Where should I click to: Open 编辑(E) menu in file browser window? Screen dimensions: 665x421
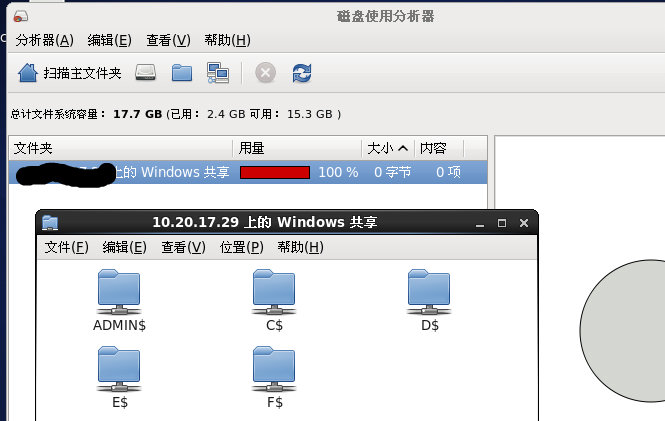pyautogui.click(x=125, y=247)
